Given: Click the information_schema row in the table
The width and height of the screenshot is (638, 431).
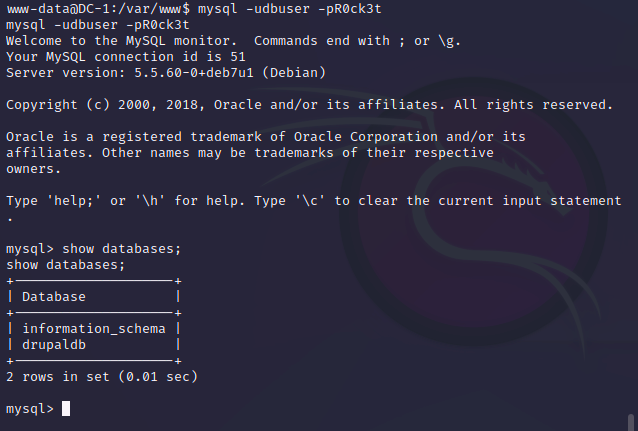Looking at the screenshot, I should tap(93, 329).
